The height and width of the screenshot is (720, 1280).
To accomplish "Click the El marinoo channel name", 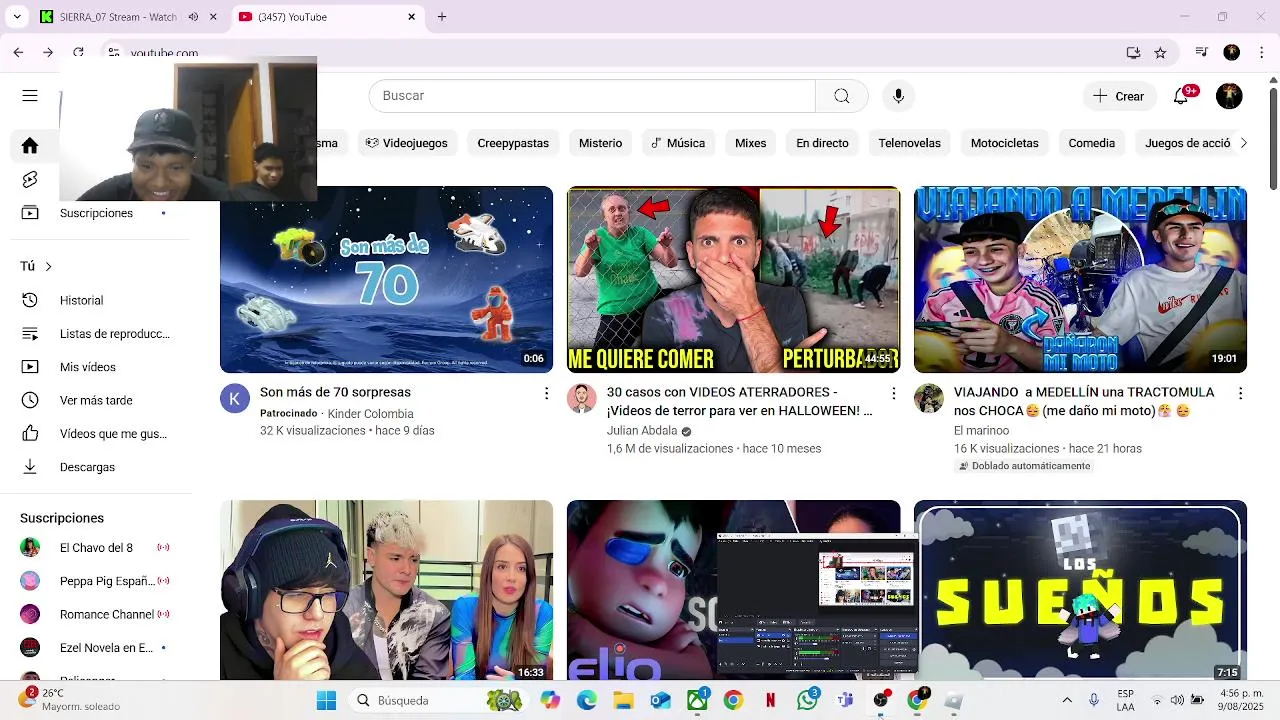I will (x=981, y=431).
